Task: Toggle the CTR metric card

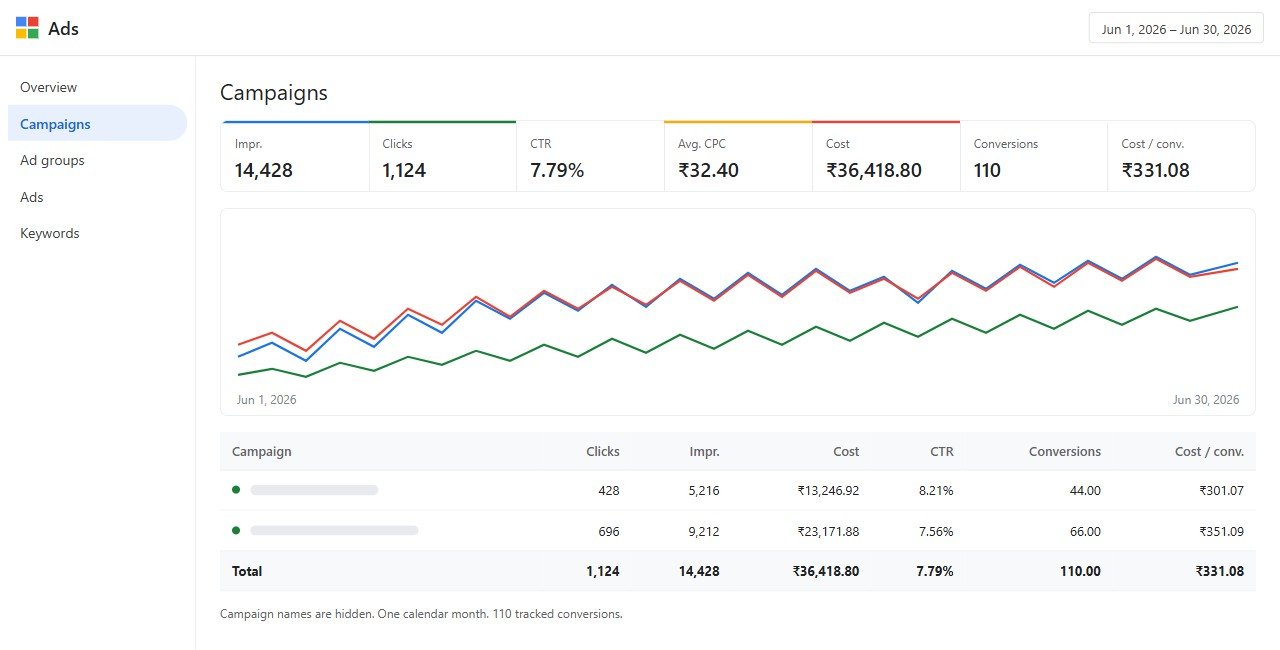Action: point(590,156)
